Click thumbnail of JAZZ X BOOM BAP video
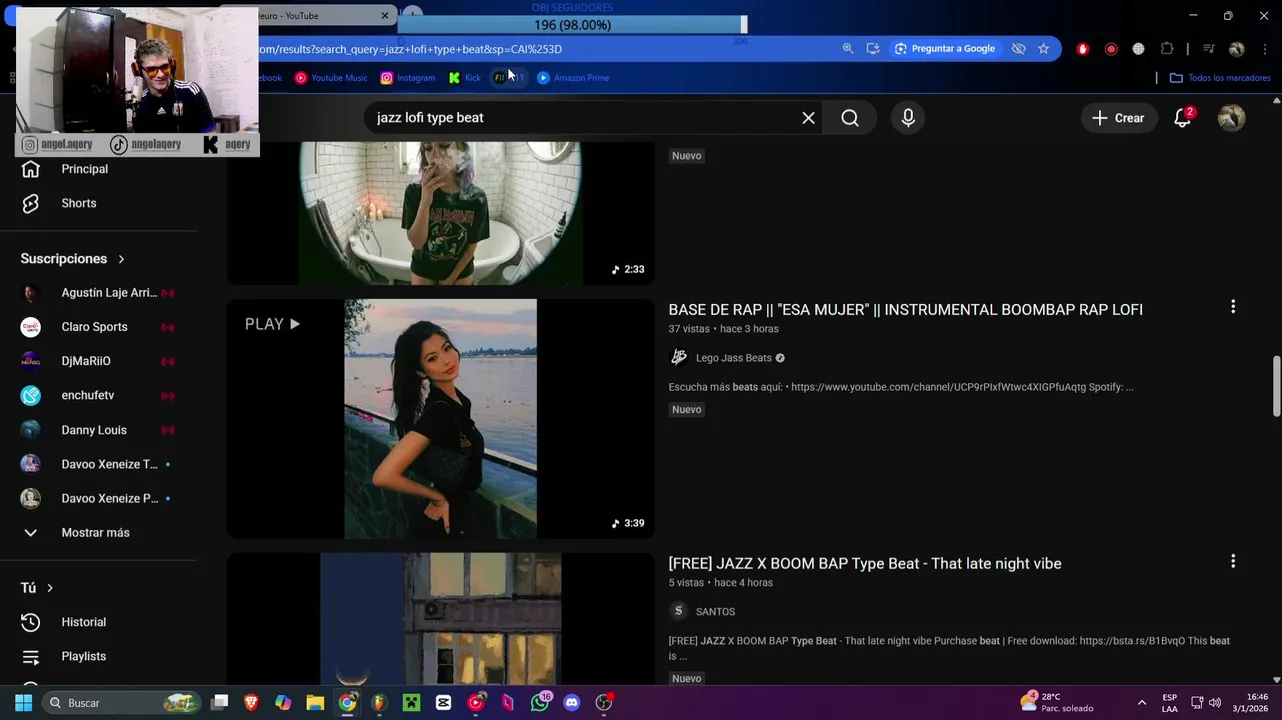 tap(440, 619)
